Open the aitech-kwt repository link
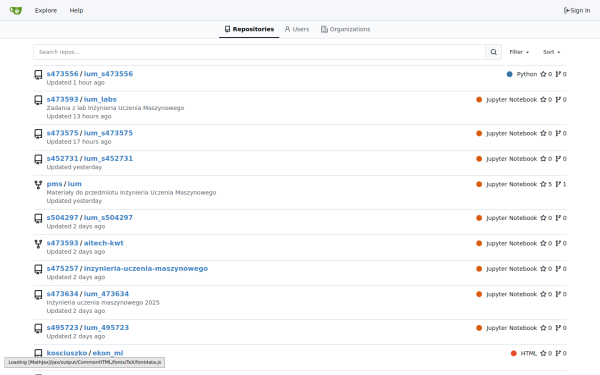Screen dimensions: 600x375 (104, 243)
